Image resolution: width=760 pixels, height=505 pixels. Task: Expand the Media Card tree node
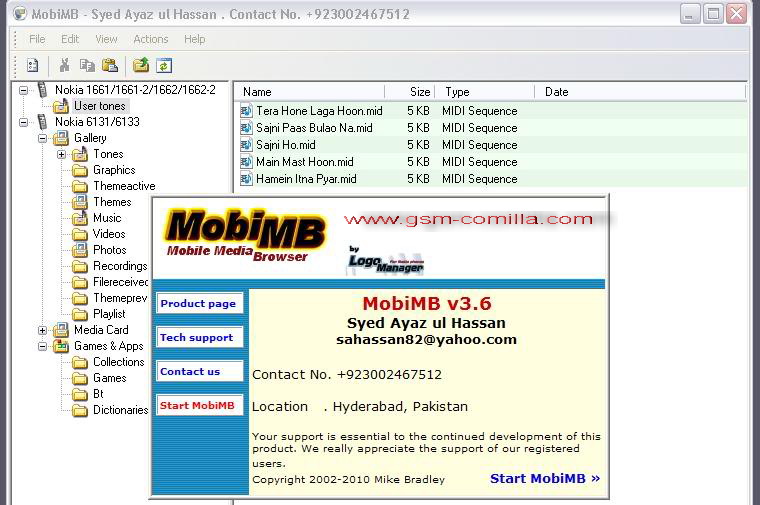tap(43, 331)
